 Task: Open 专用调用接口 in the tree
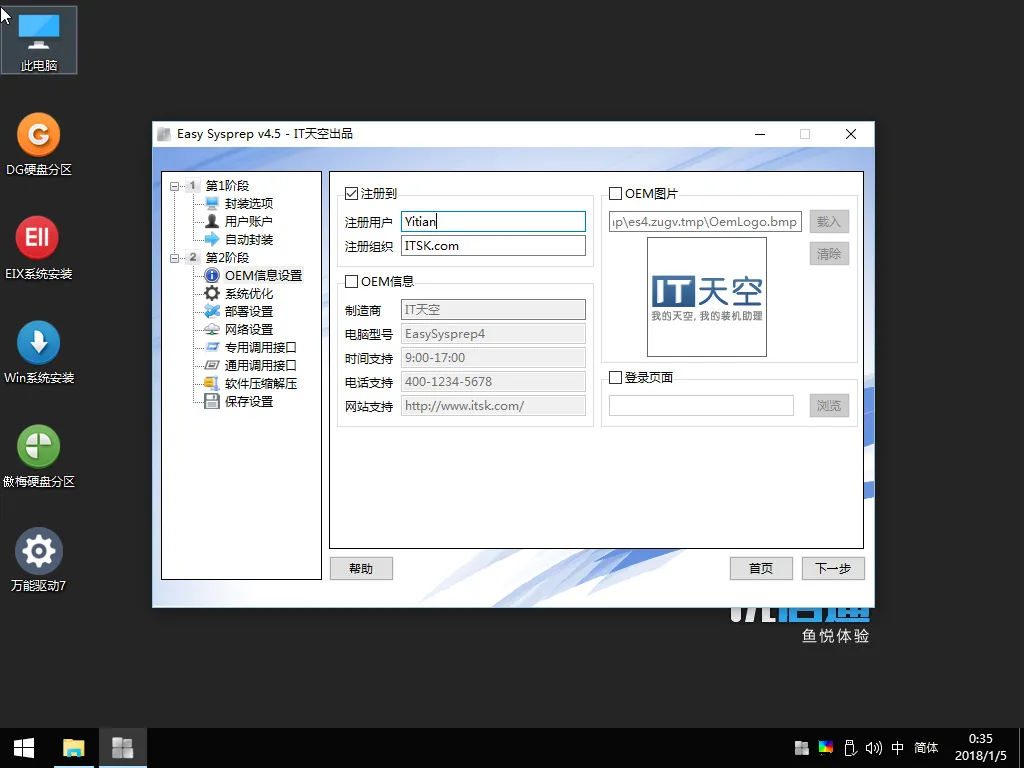261,347
